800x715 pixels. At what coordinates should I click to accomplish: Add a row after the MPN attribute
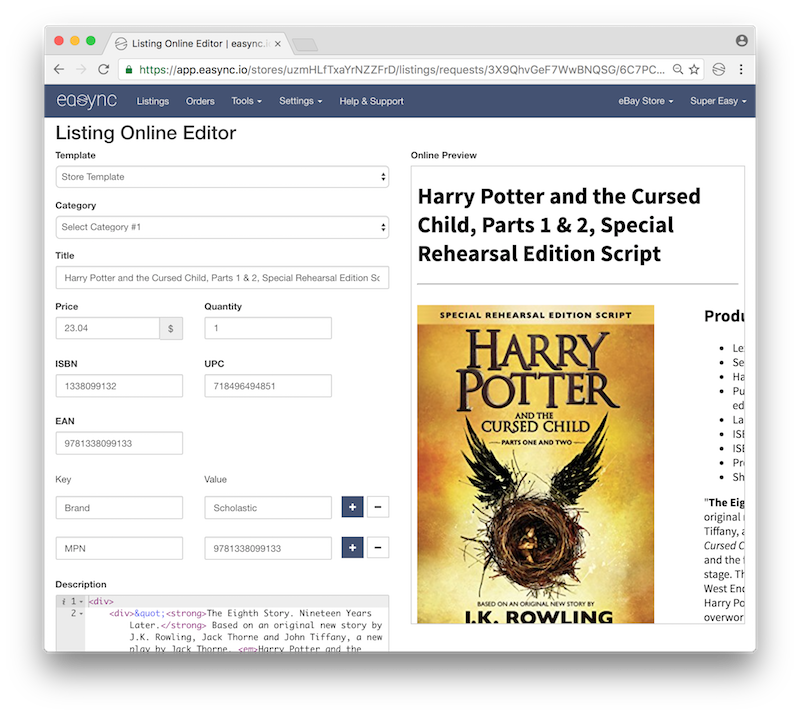353,548
